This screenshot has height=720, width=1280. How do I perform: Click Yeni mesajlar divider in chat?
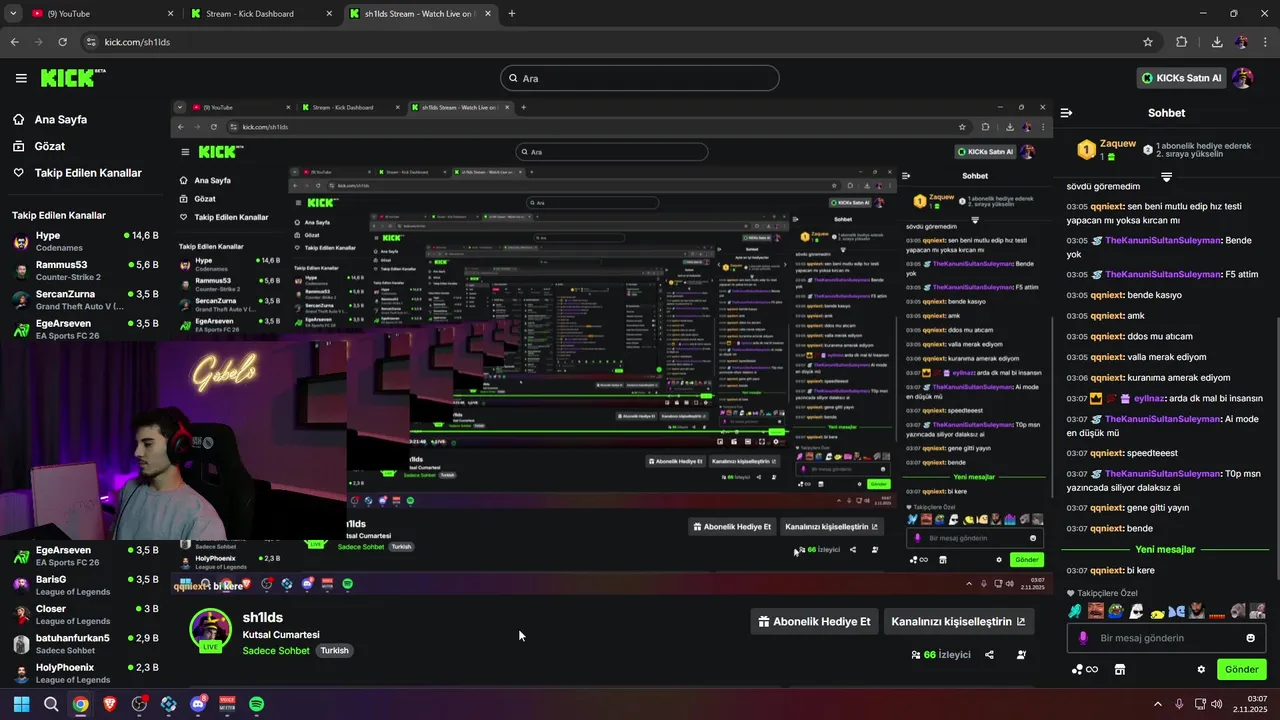click(1165, 549)
